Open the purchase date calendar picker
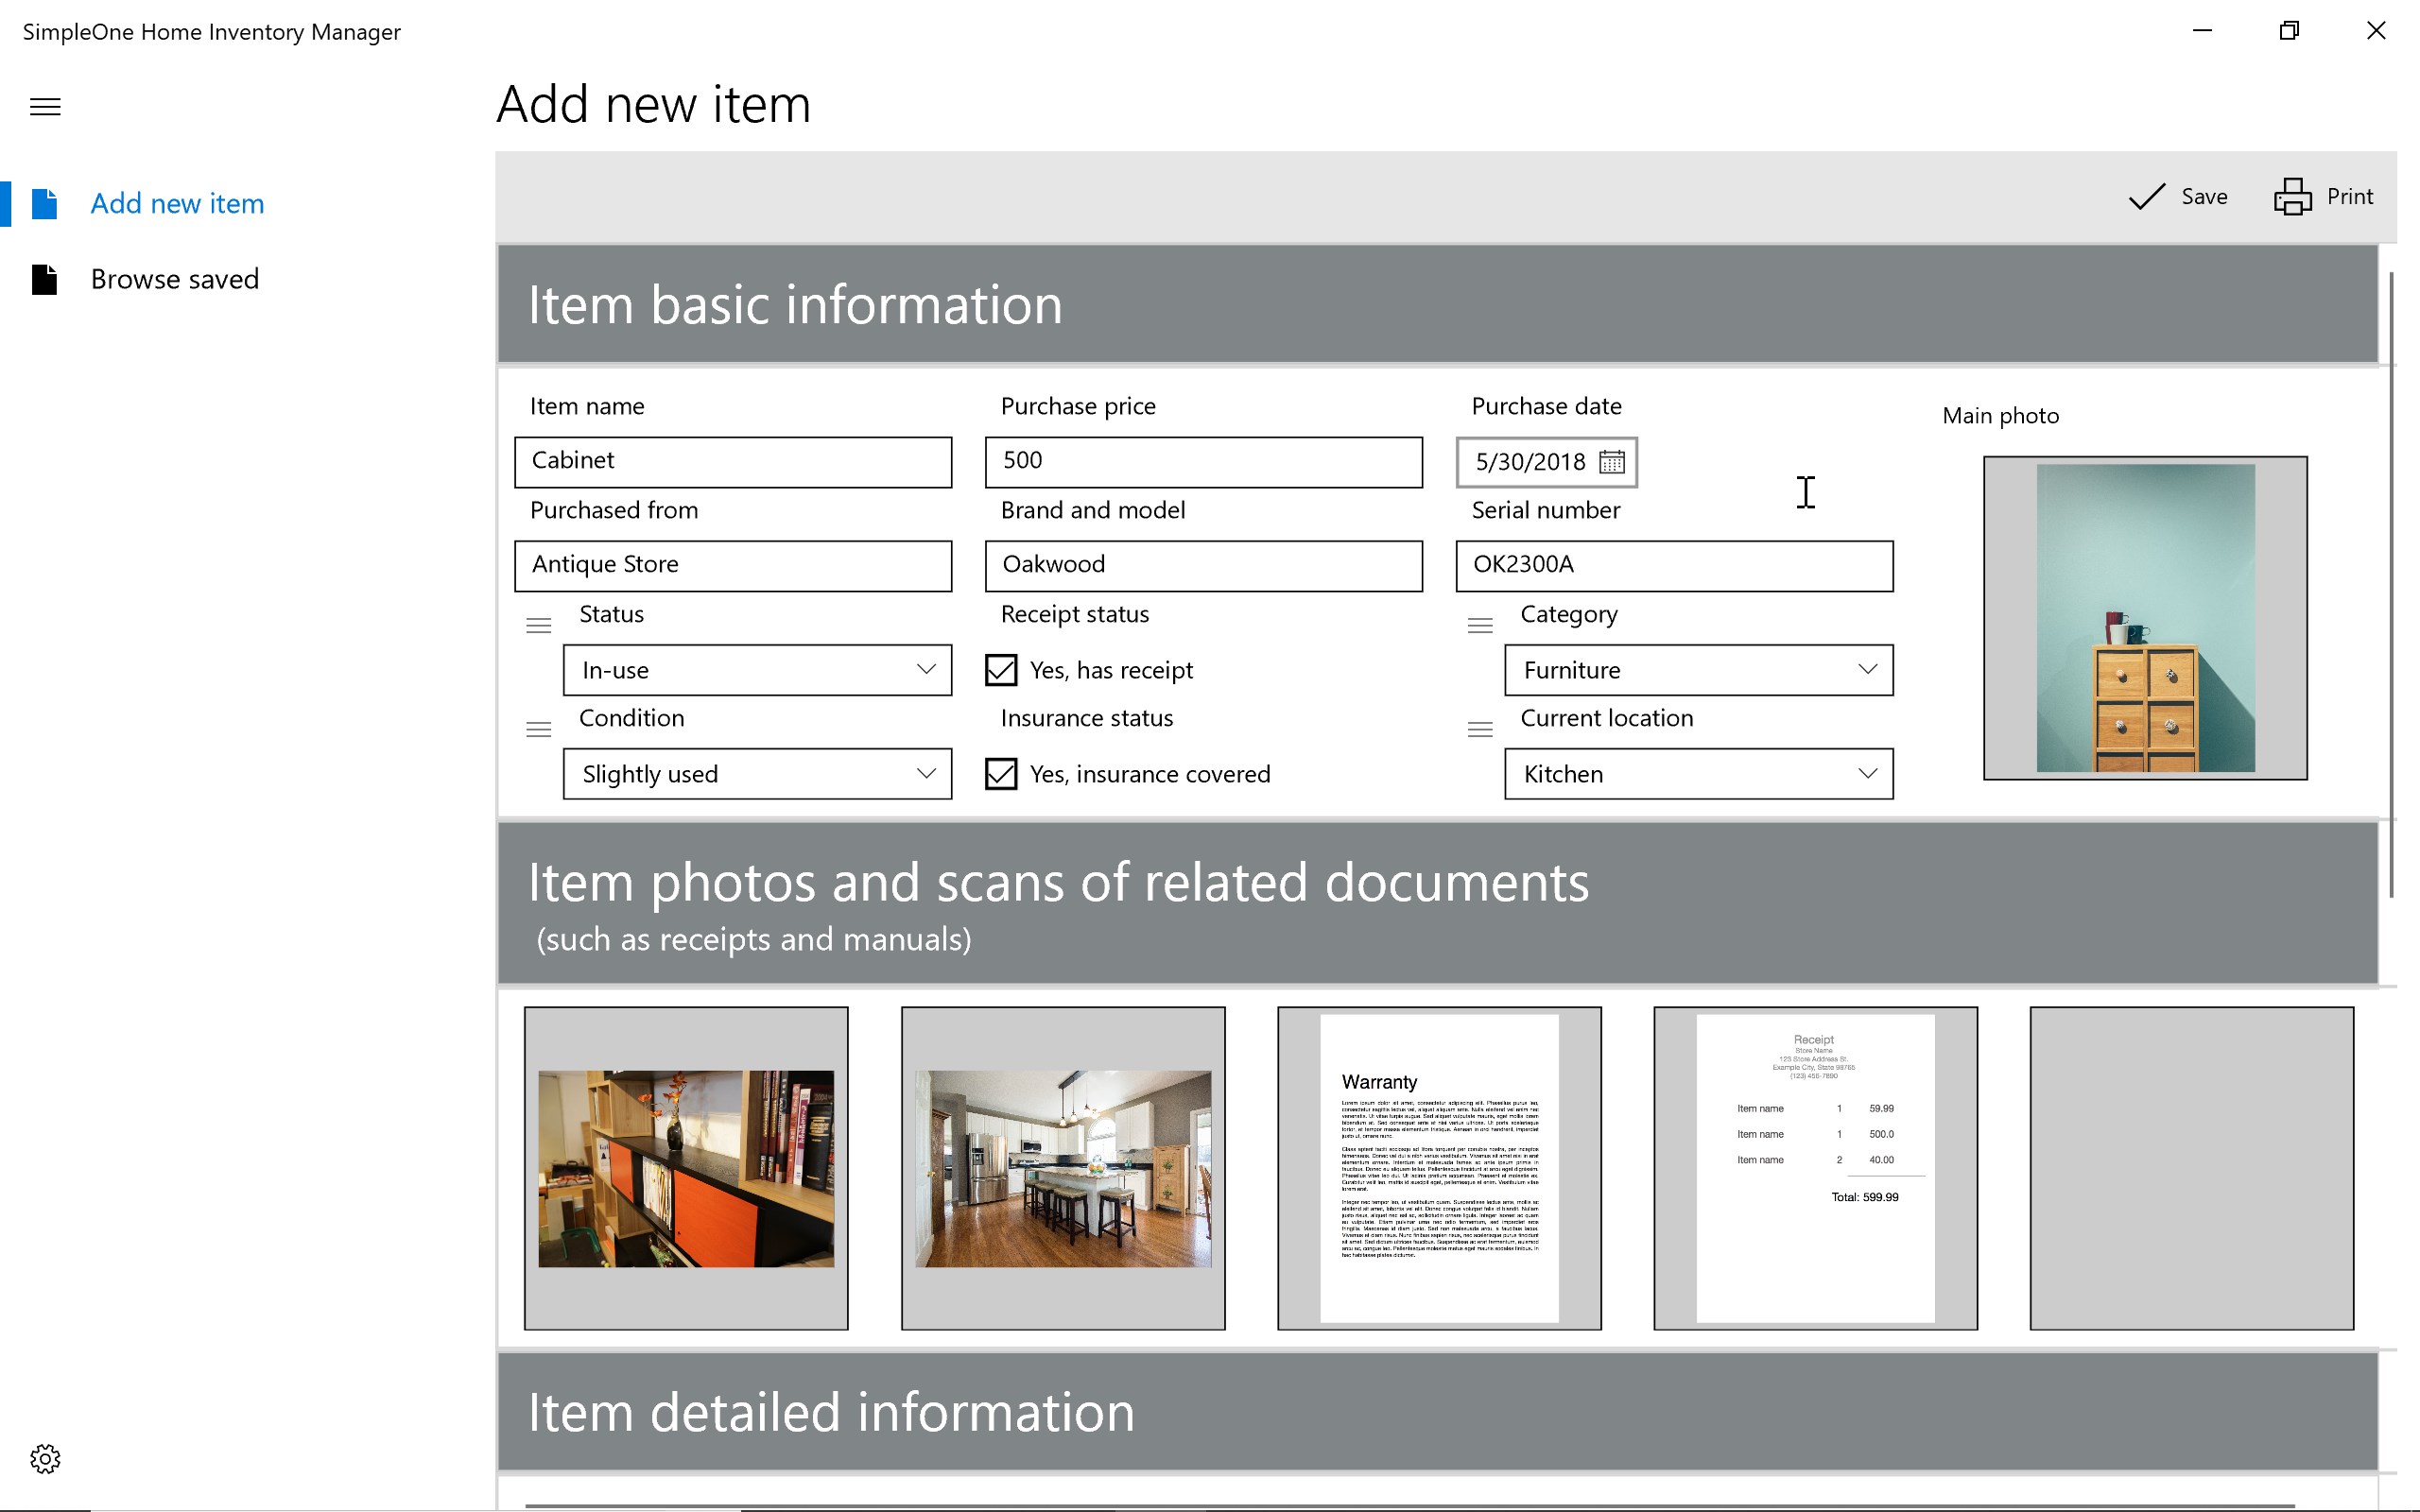This screenshot has width=2420, height=1512. (x=1611, y=462)
